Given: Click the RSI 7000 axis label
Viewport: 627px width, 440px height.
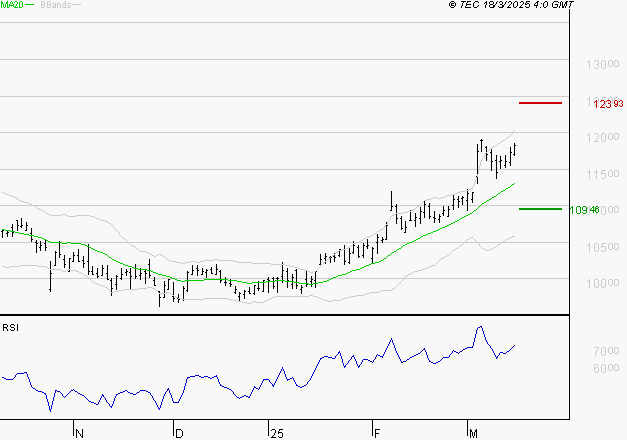Looking at the screenshot, I should [x=606, y=351].
